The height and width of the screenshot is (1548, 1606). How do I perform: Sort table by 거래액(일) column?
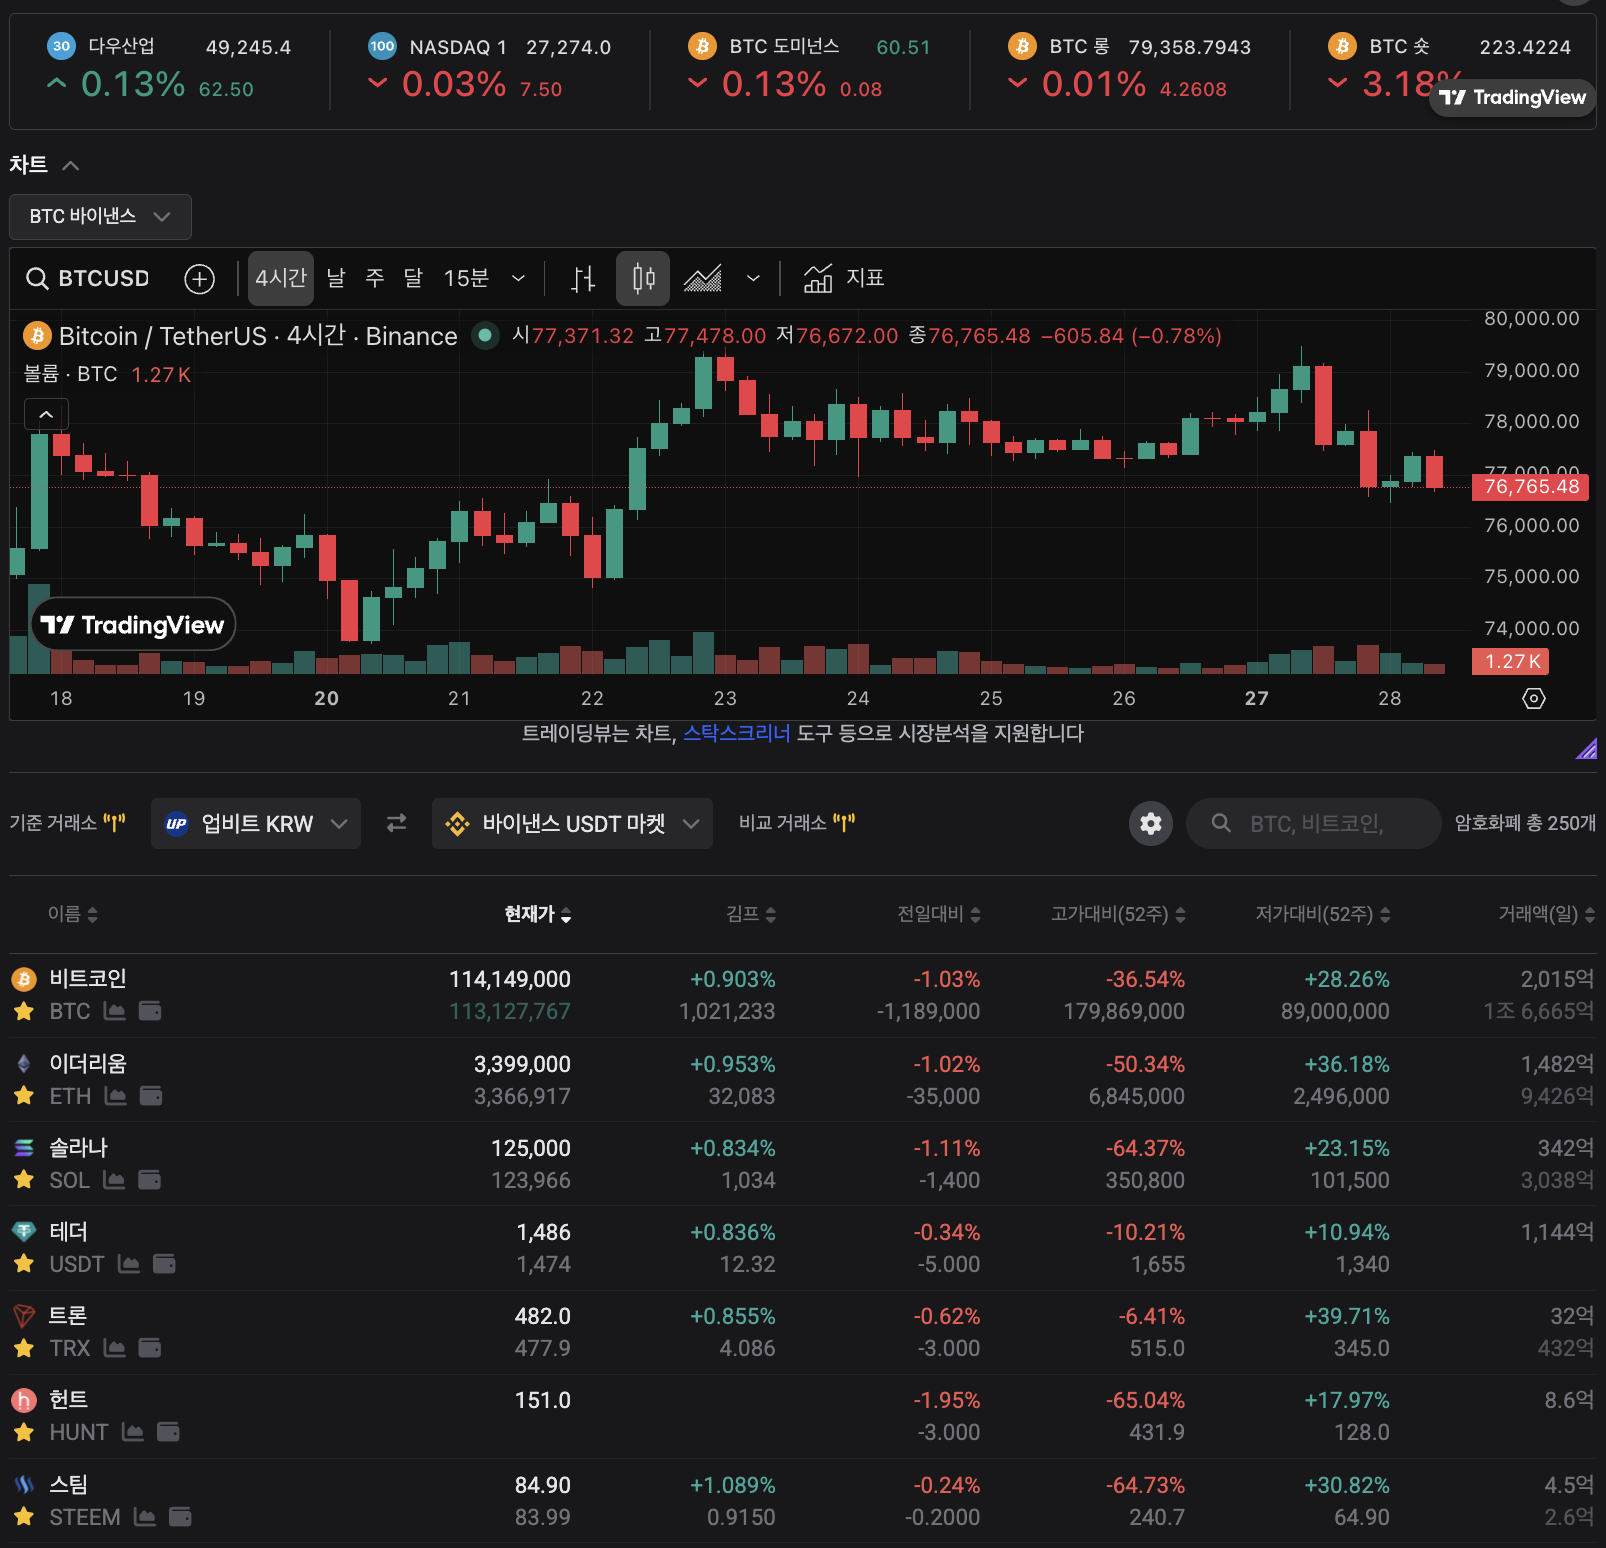click(1546, 914)
